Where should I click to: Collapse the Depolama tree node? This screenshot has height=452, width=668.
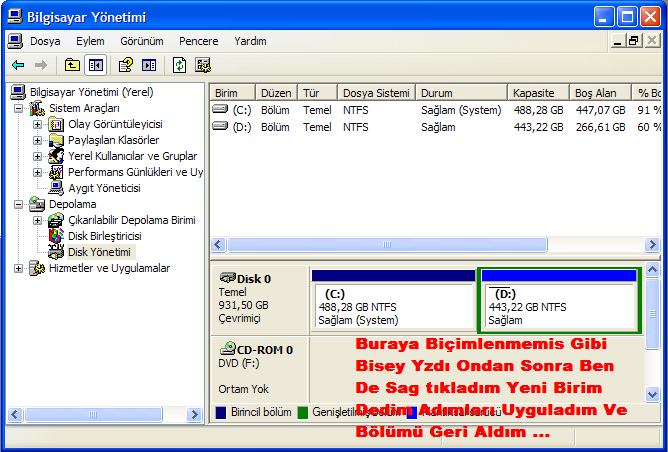point(19,204)
